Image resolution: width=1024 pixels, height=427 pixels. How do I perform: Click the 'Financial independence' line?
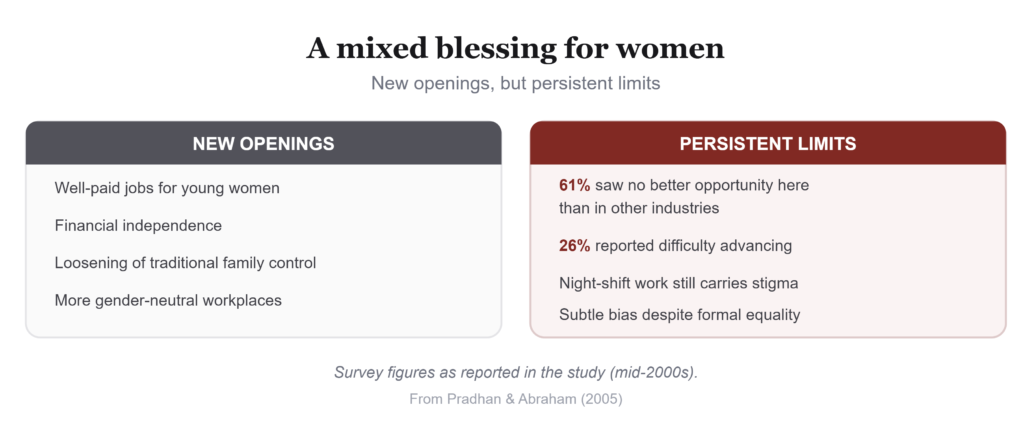[x=138, y=226]
